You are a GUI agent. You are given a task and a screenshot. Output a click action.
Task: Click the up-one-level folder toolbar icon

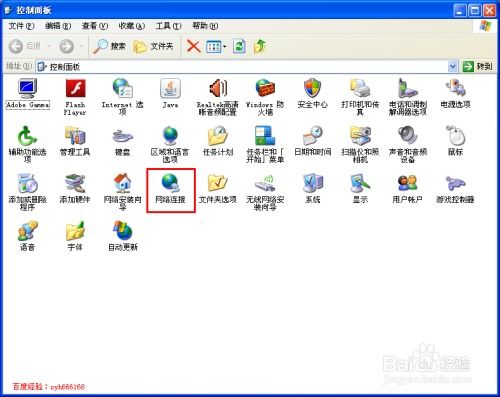pos(260,46)
